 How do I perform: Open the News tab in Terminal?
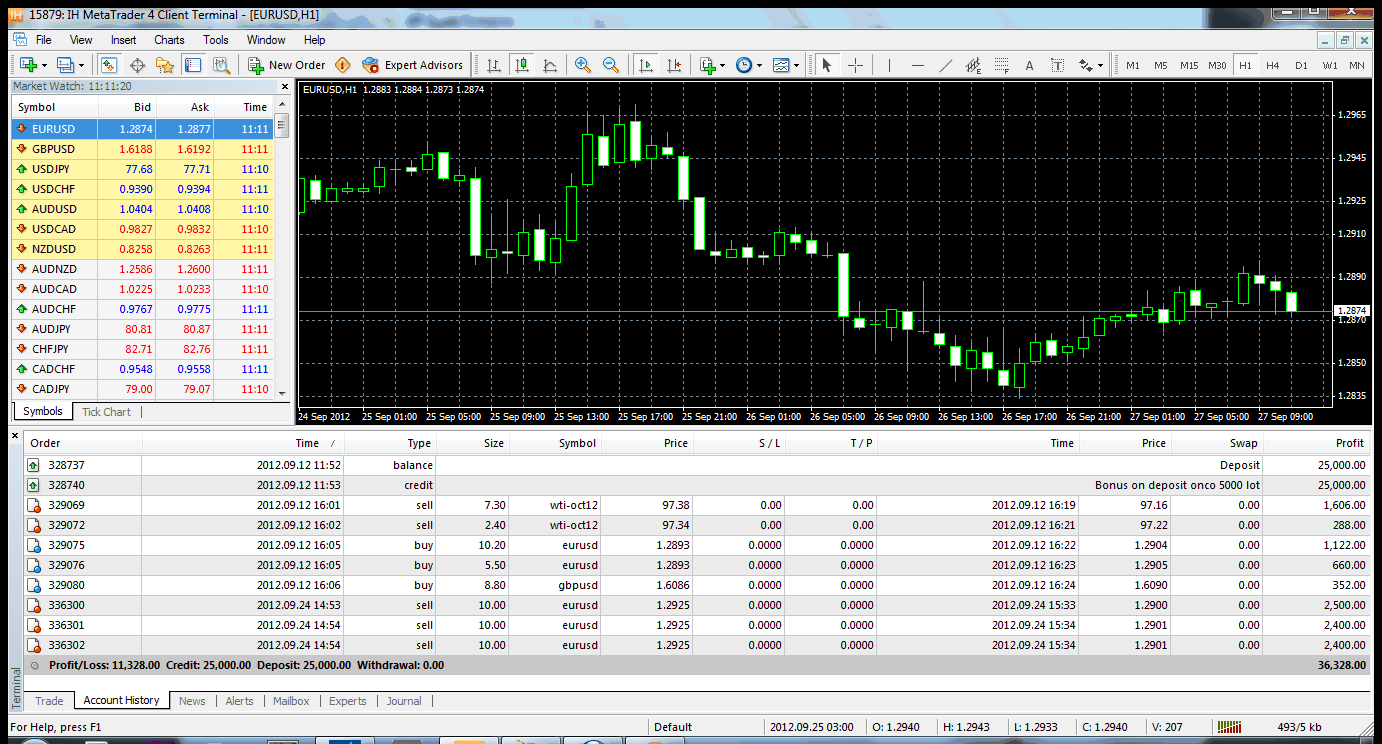tap(192, 701)
